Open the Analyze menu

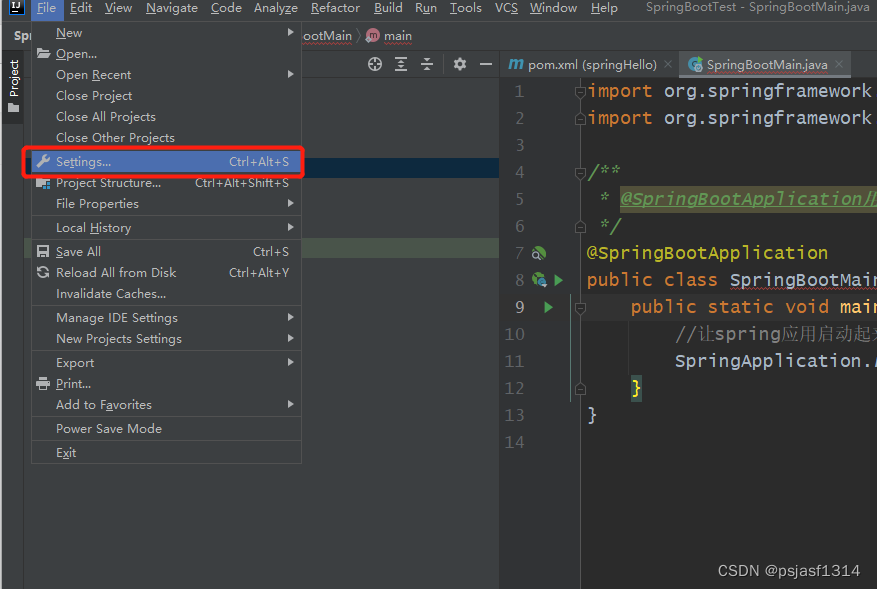point(276,8)
